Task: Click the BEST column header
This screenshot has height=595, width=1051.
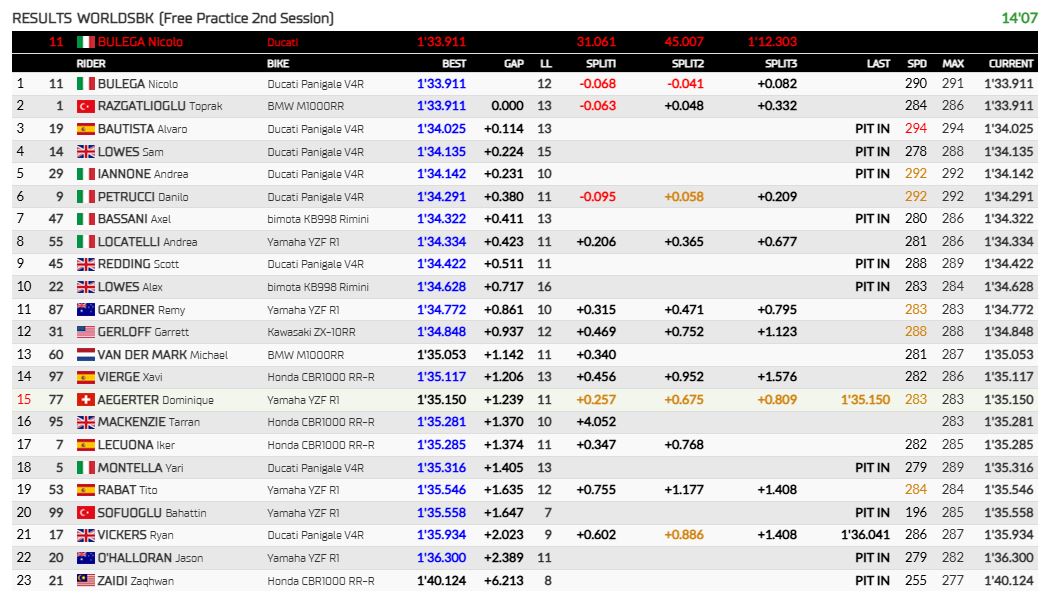Action: tap(454, 64)
